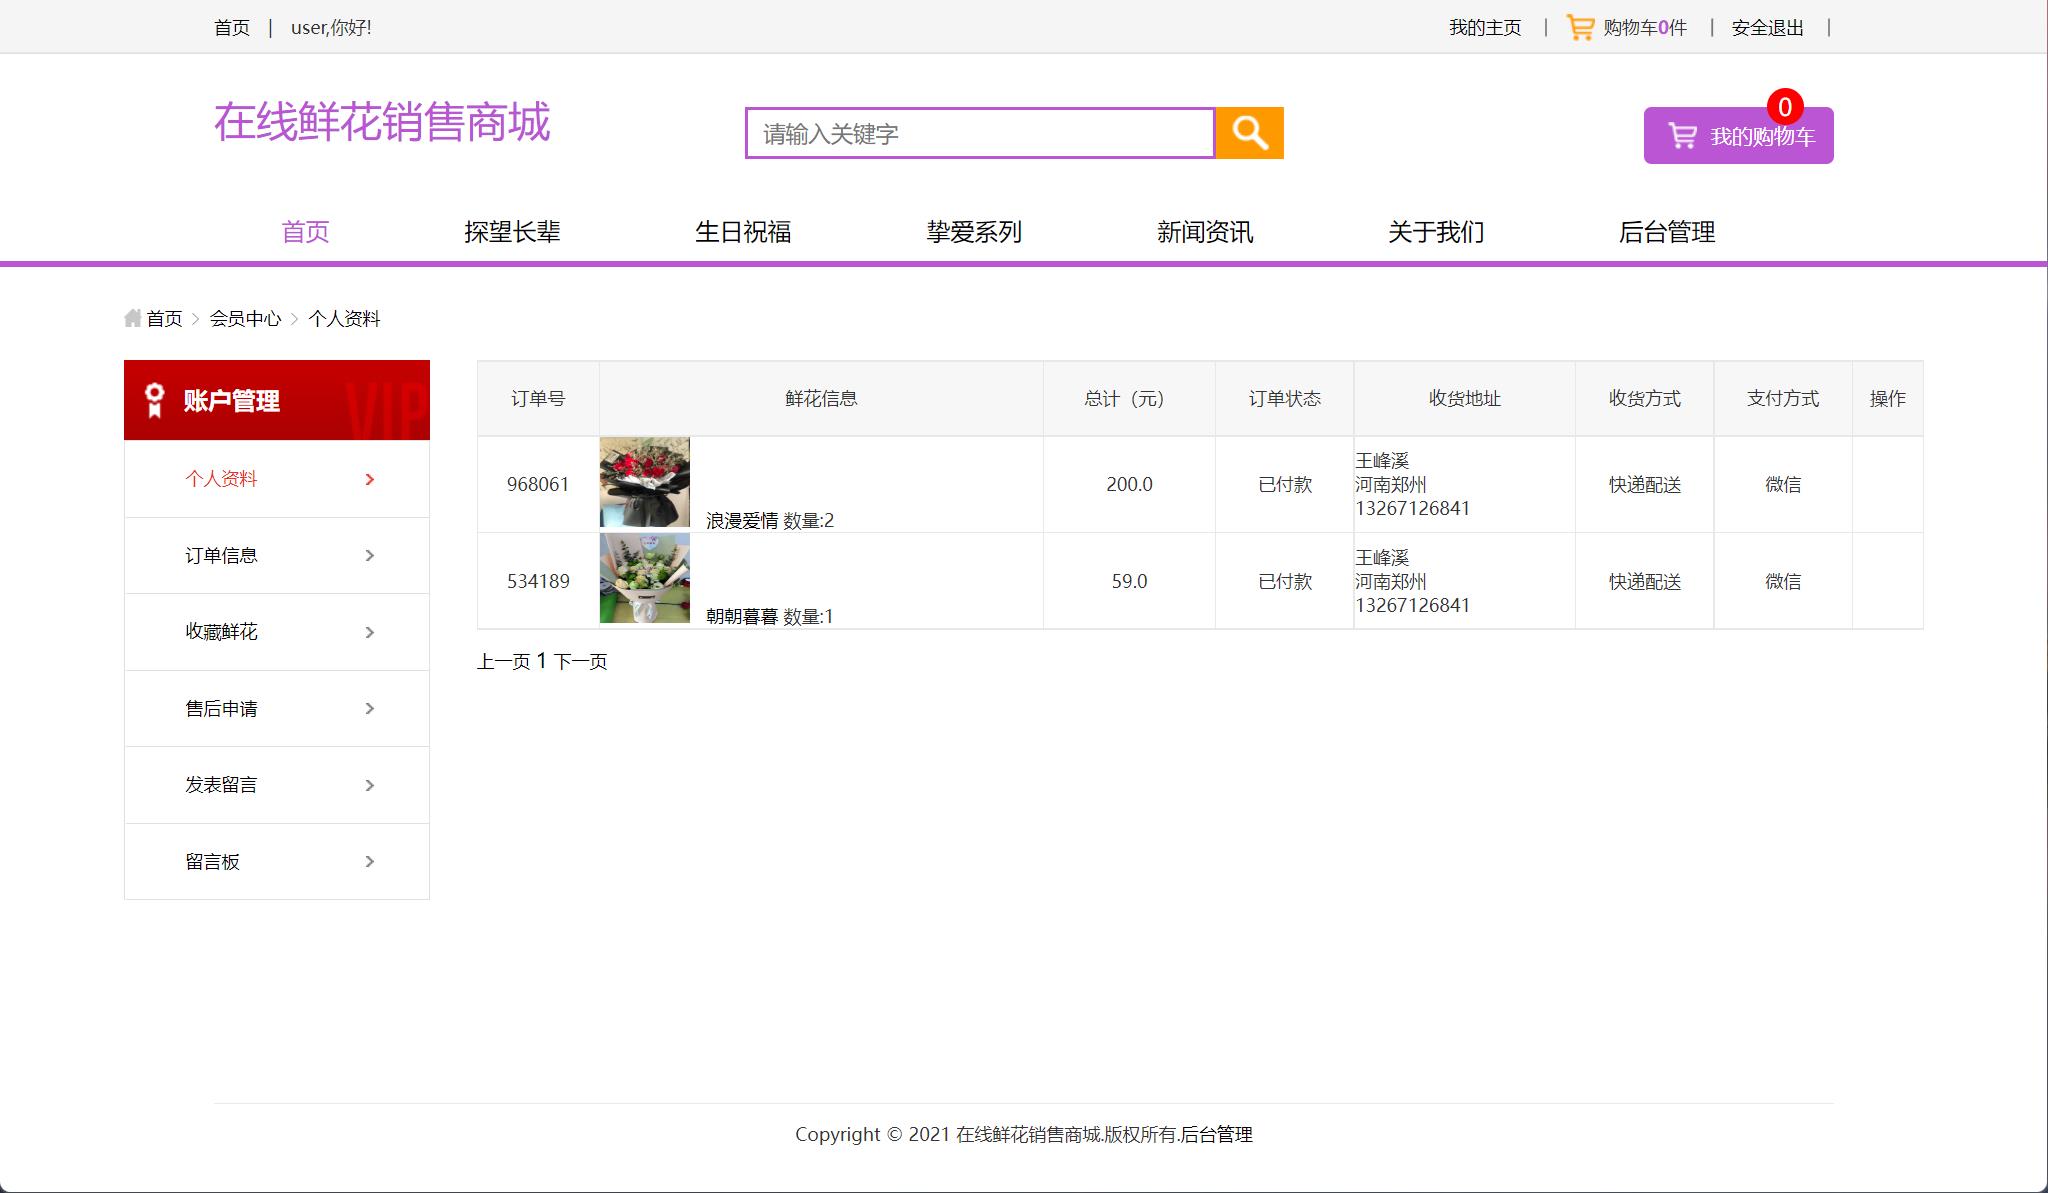The width and height of the screenshot is (2048, 1193).
Task: Open the 朝朝暮暮 bouquet thumbnail
Action: pos(644,579)
